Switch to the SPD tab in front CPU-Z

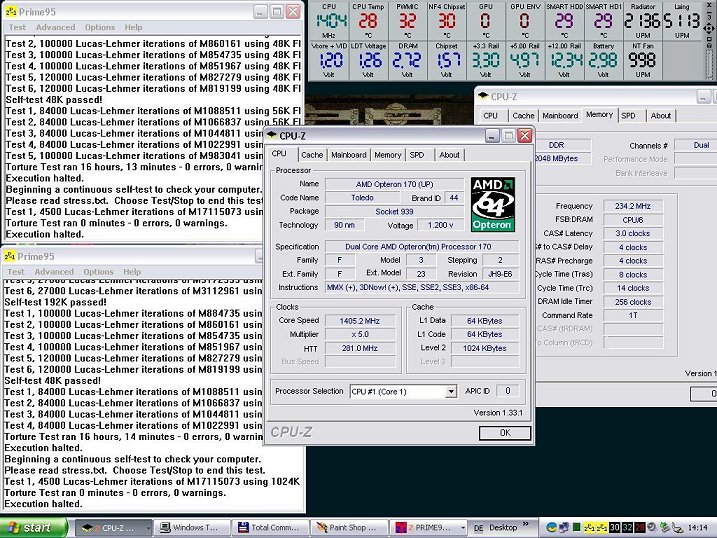417,155
